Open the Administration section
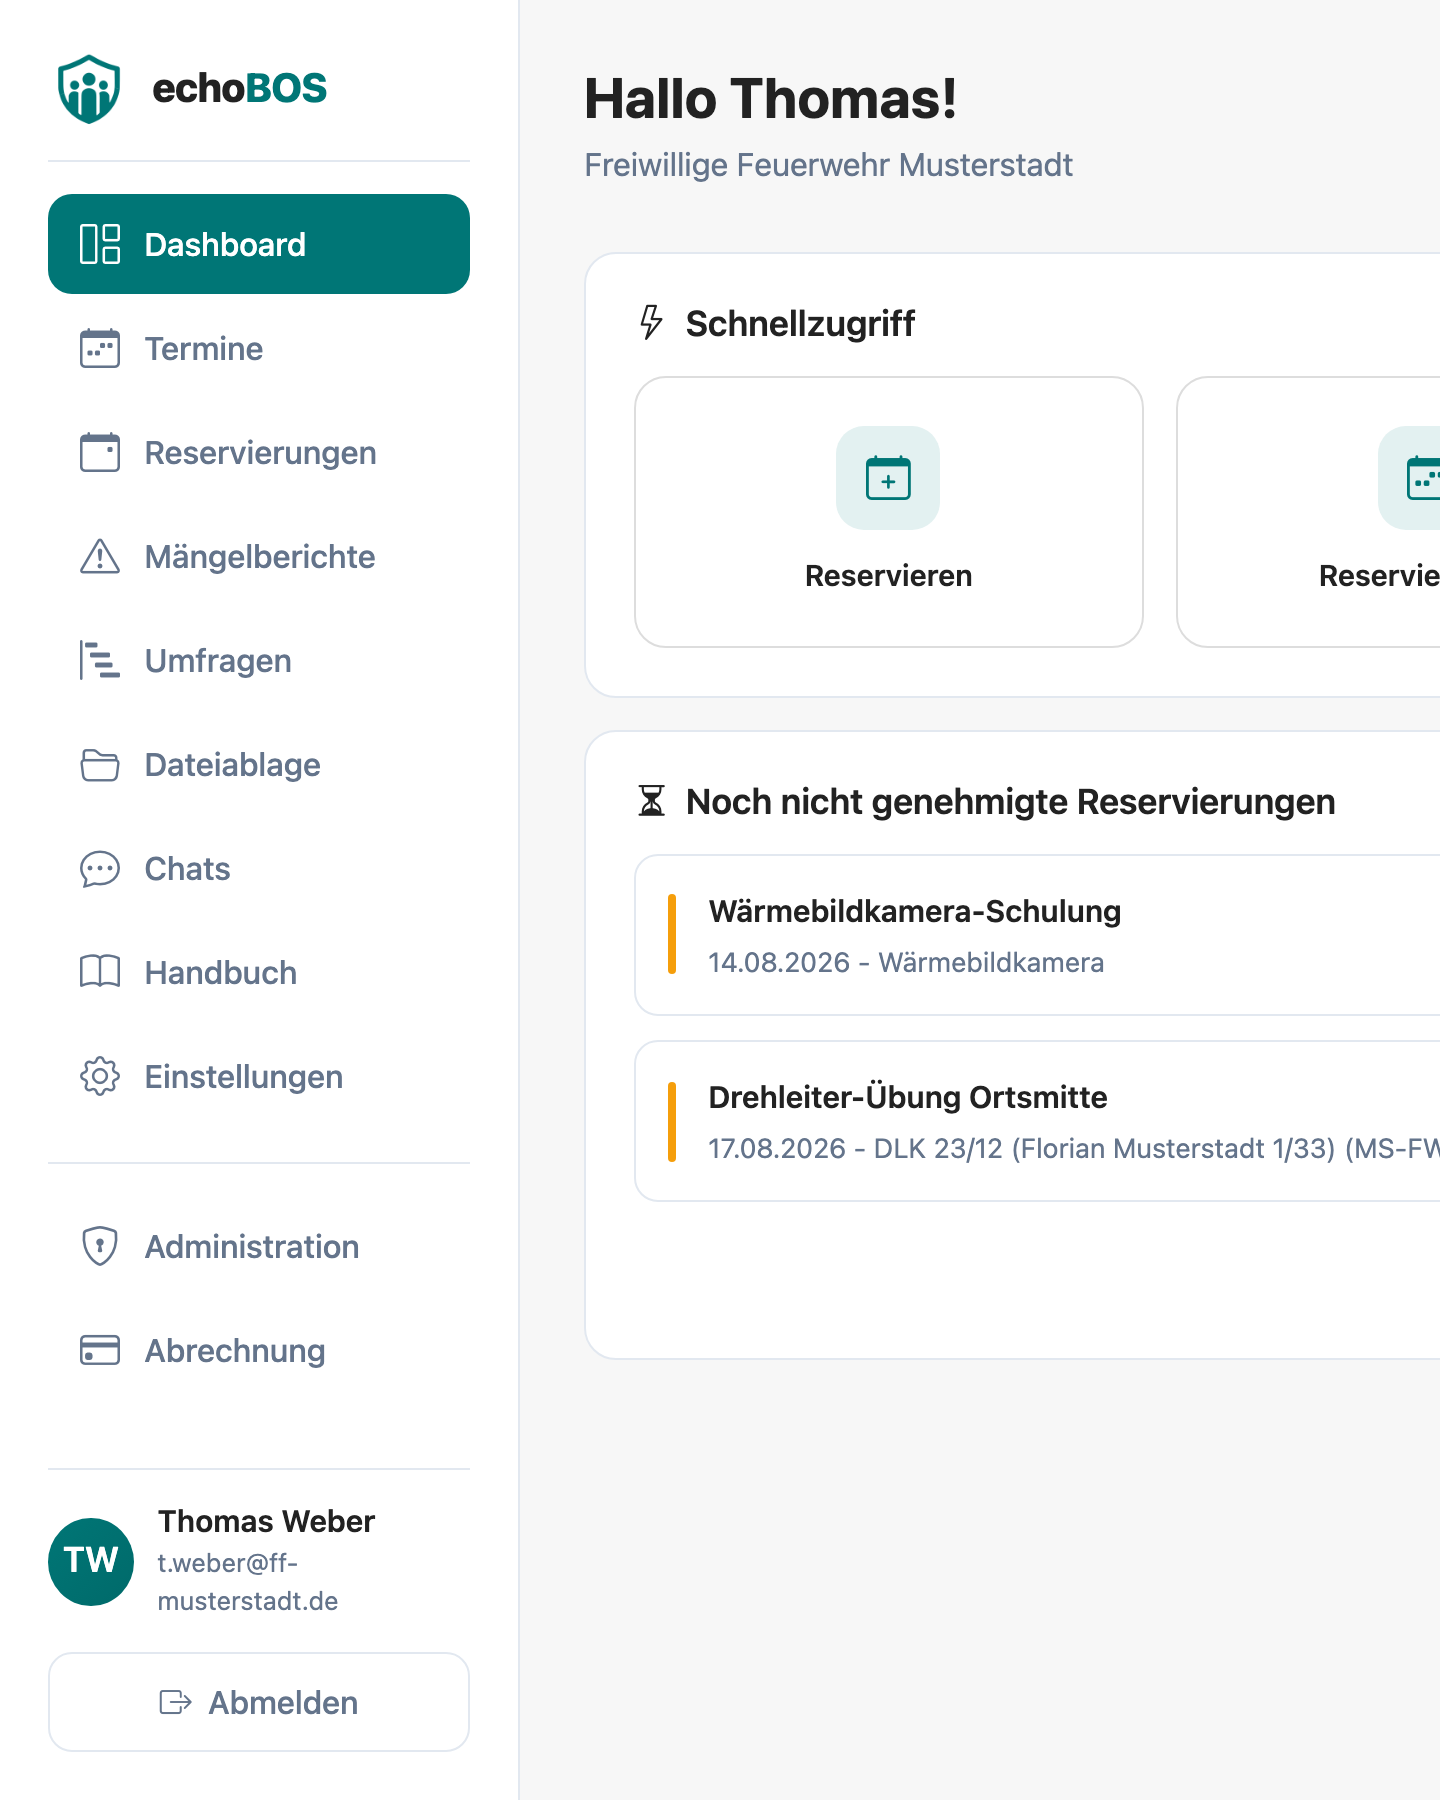This screenshot has width=1440, height=1800. (259, 1246)
